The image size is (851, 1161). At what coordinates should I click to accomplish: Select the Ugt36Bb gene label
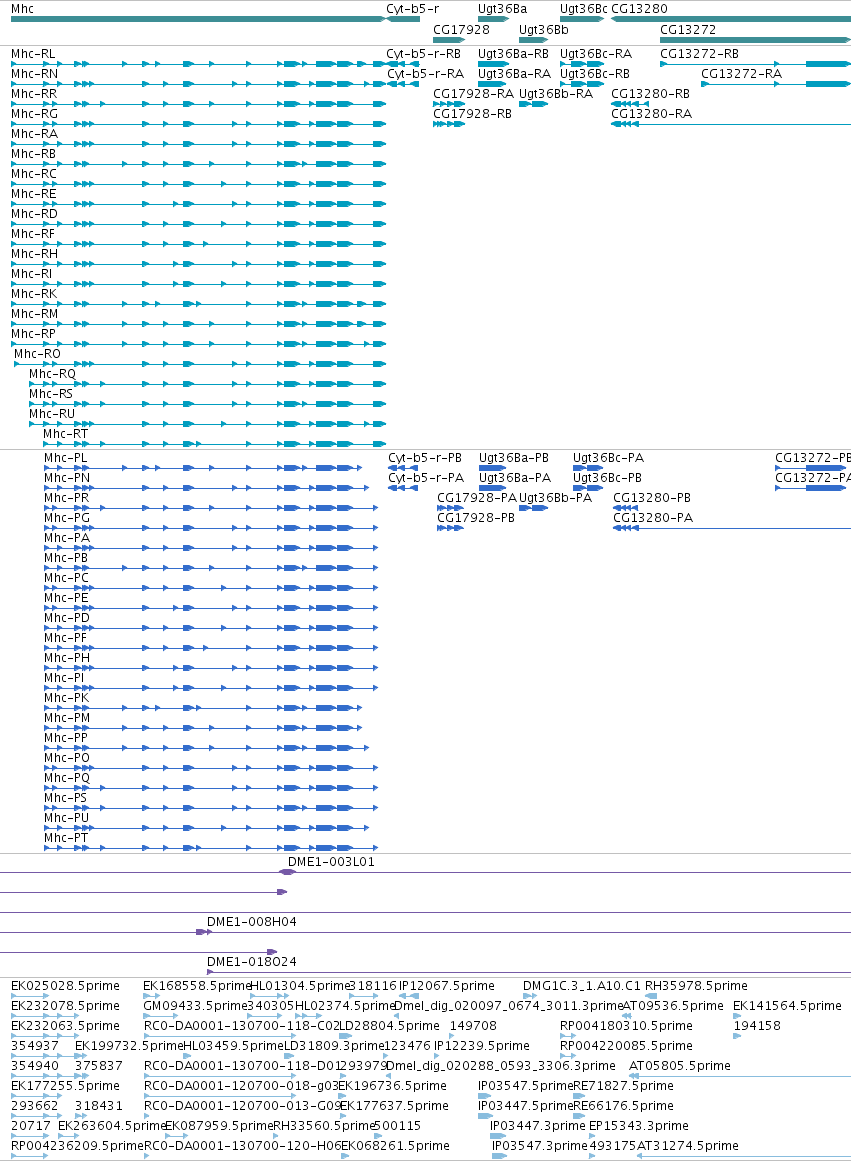point(544,30)
